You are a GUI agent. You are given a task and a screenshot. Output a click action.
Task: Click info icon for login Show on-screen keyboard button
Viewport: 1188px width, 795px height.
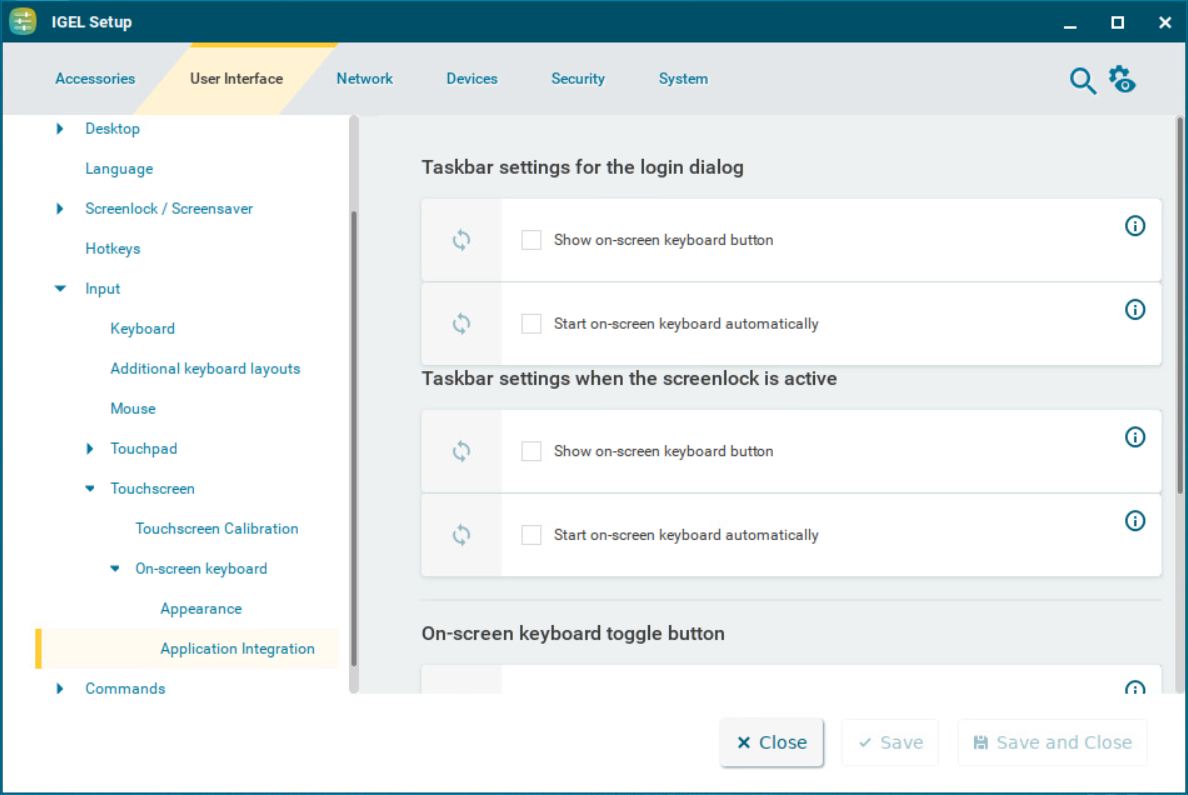point(1135,226)
